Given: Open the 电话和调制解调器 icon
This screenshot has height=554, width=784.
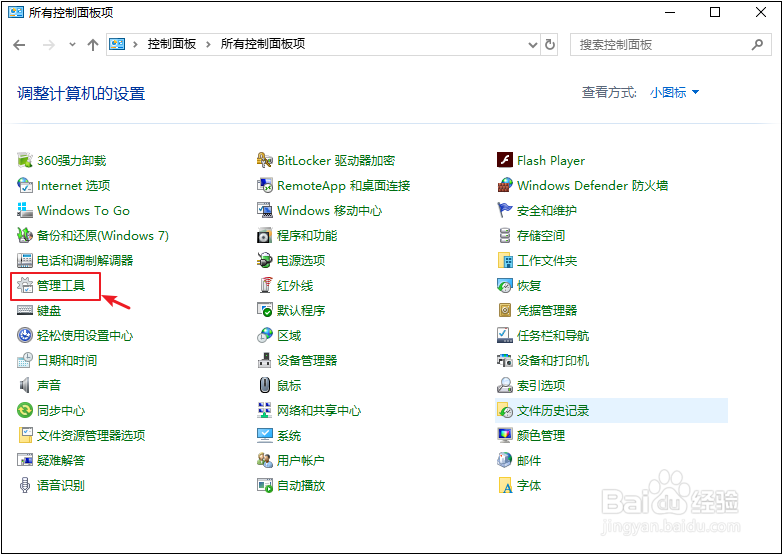Looking at the screenshot, I should (24, 260).
